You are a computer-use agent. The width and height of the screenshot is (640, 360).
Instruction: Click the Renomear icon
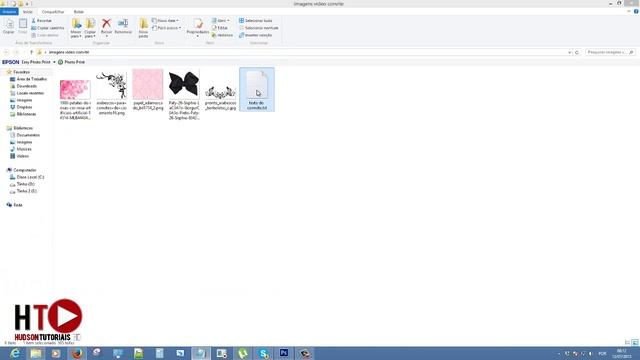tap(123, 26)
